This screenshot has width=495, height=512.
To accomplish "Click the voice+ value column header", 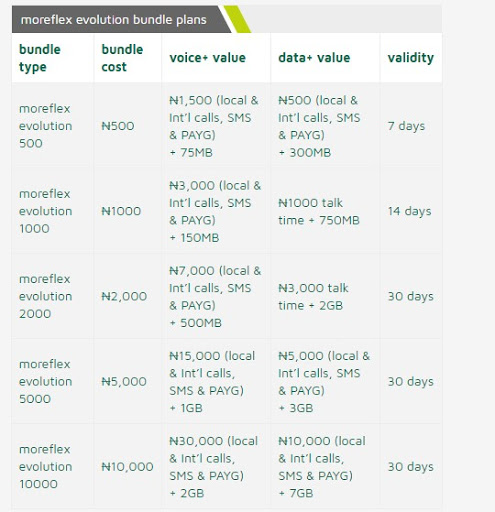I will (x=207, y=58).
